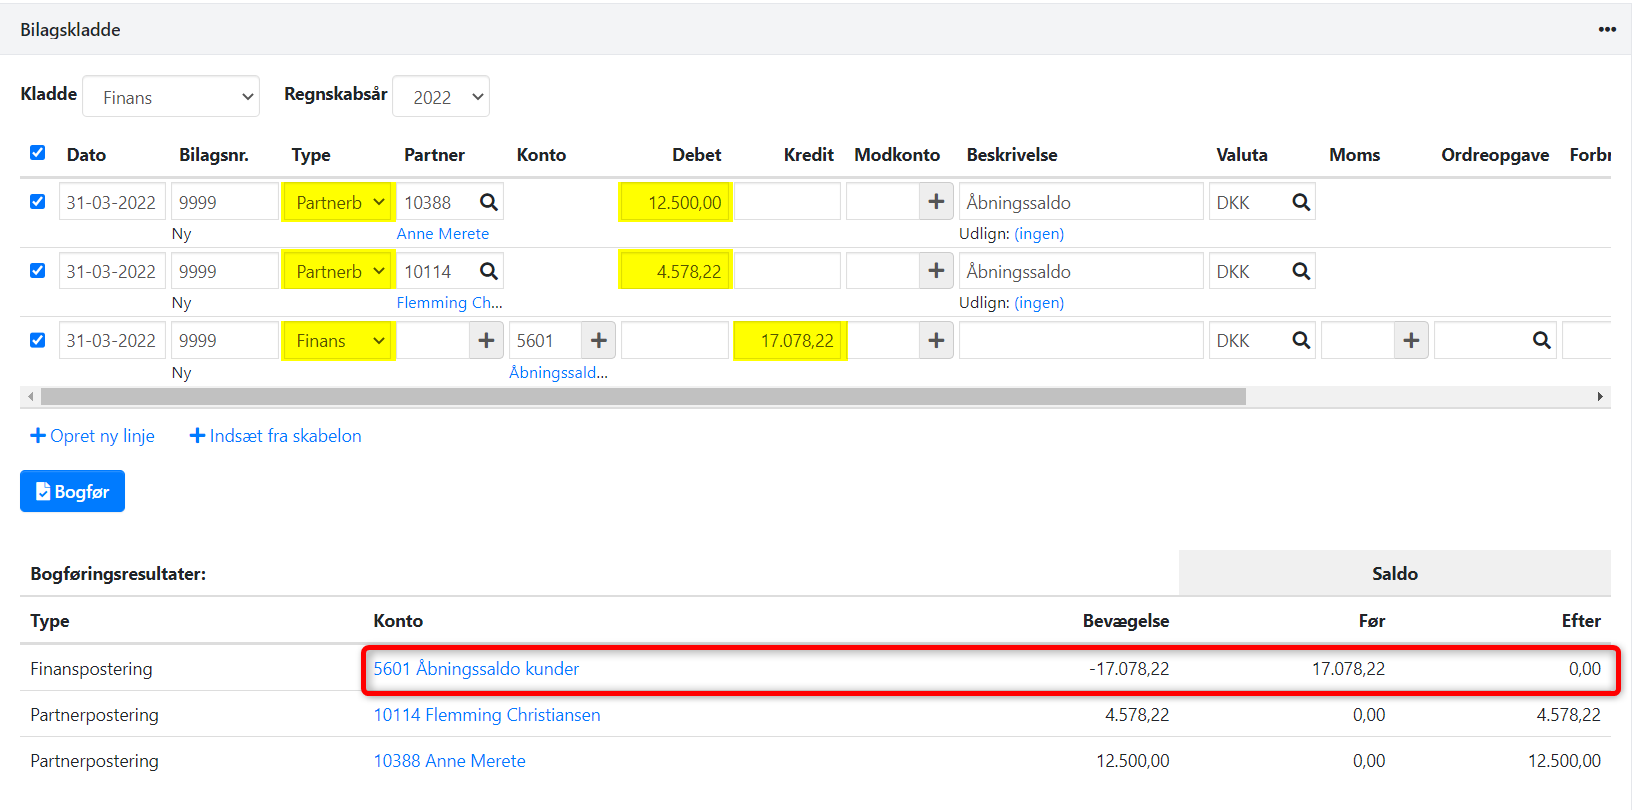The height and width of the screenshot is (810, 1635).
Task: Open 5601 Åbningssaldo kunder result link
Action: point(476,669)
